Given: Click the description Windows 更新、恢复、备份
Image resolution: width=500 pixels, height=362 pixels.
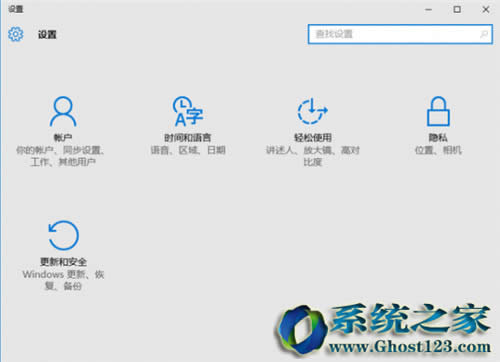Looking at the screenshot, I should [63, 280].
